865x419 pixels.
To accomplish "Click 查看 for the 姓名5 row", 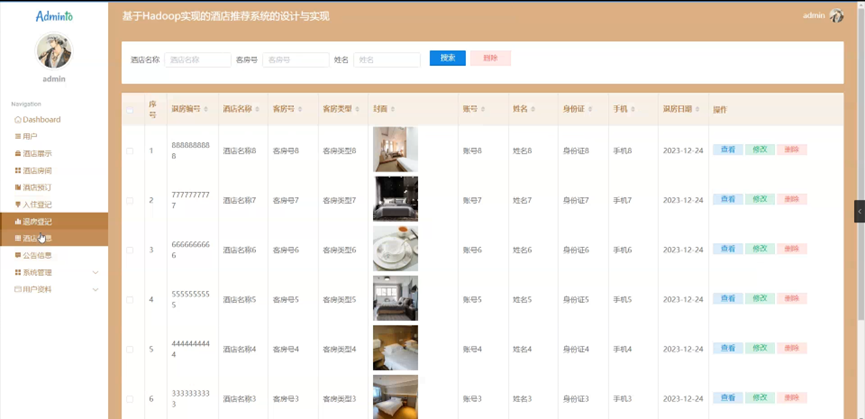I will 728,298.
